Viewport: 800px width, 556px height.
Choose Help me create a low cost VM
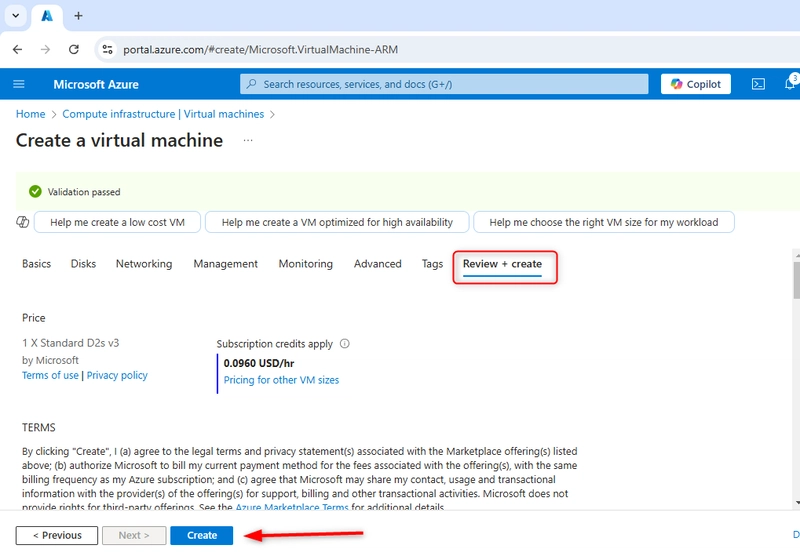[117, 222]
